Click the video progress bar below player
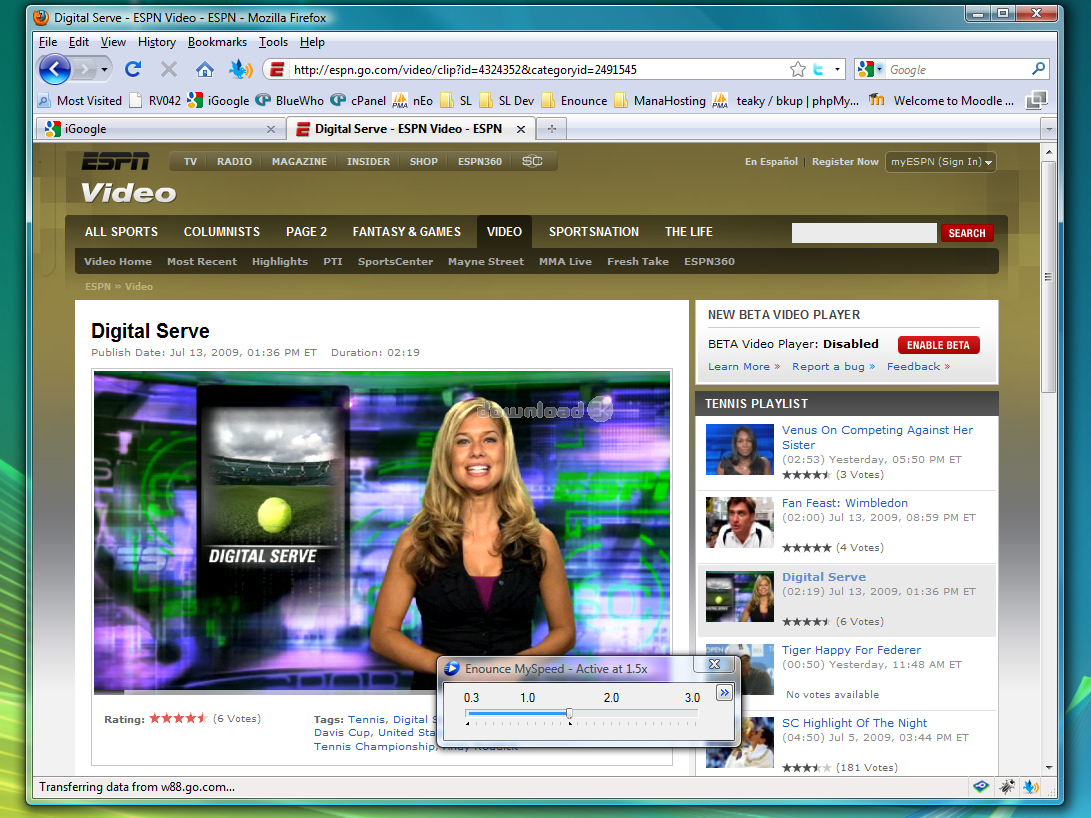Screen dimensions: 1091x818 265,691
